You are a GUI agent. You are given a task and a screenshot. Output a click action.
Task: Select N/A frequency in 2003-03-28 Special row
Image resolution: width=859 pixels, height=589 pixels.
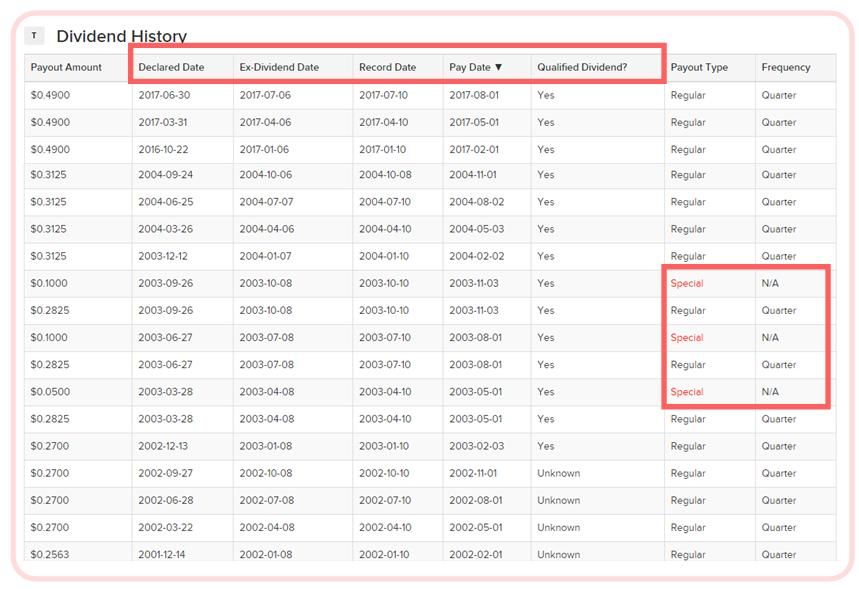pyautogui.click(x=770, y=392)
